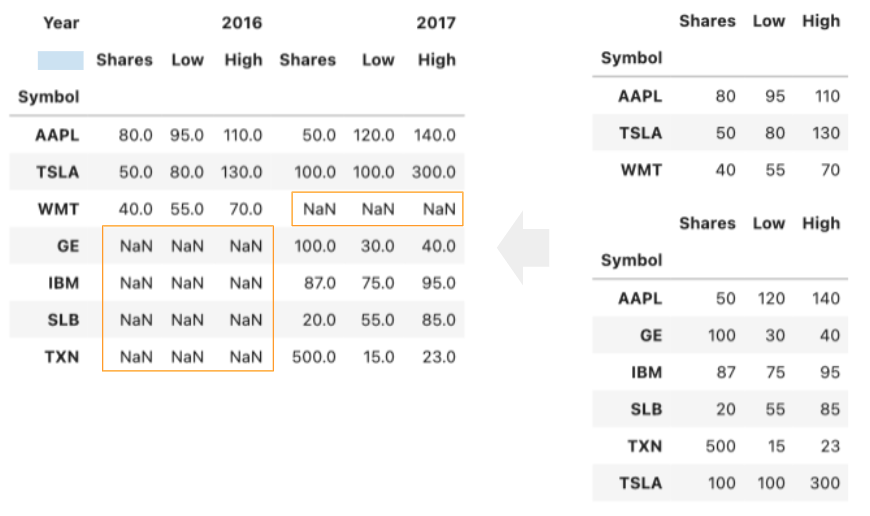Screen dimensions: 870x516
Task: Click AAPL row label in the left table
Action: (57, 135)
